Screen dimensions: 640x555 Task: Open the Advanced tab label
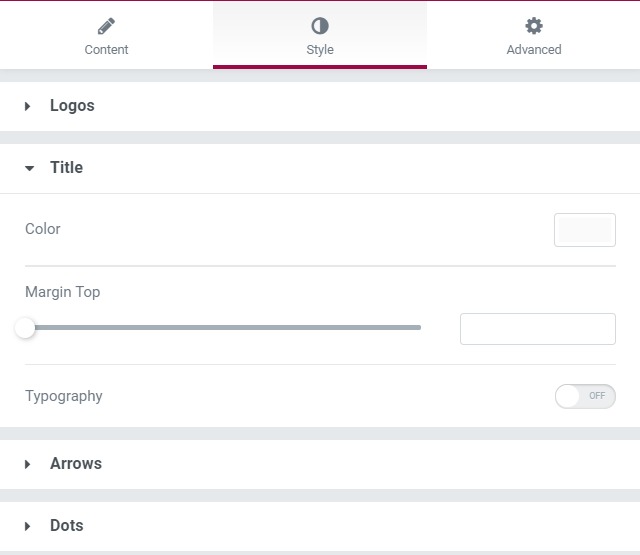click(534, 49)
